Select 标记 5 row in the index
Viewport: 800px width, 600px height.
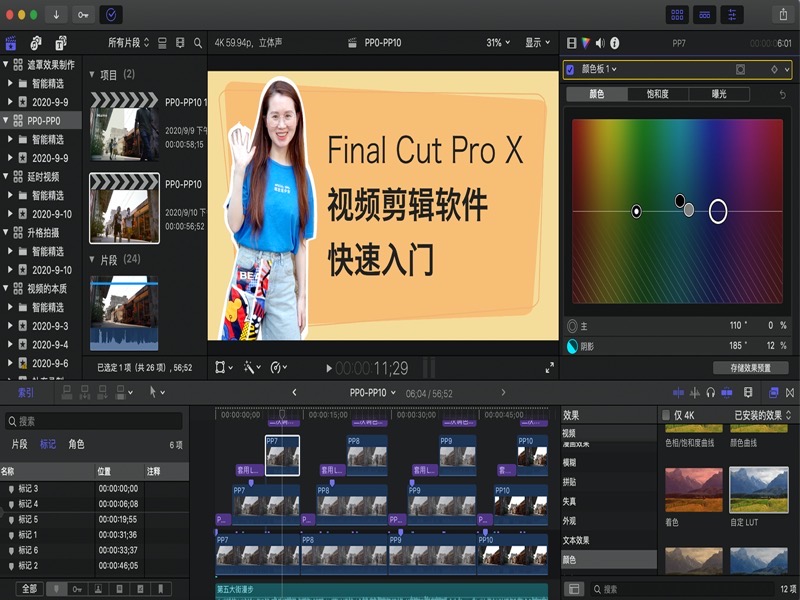point(94,519)
